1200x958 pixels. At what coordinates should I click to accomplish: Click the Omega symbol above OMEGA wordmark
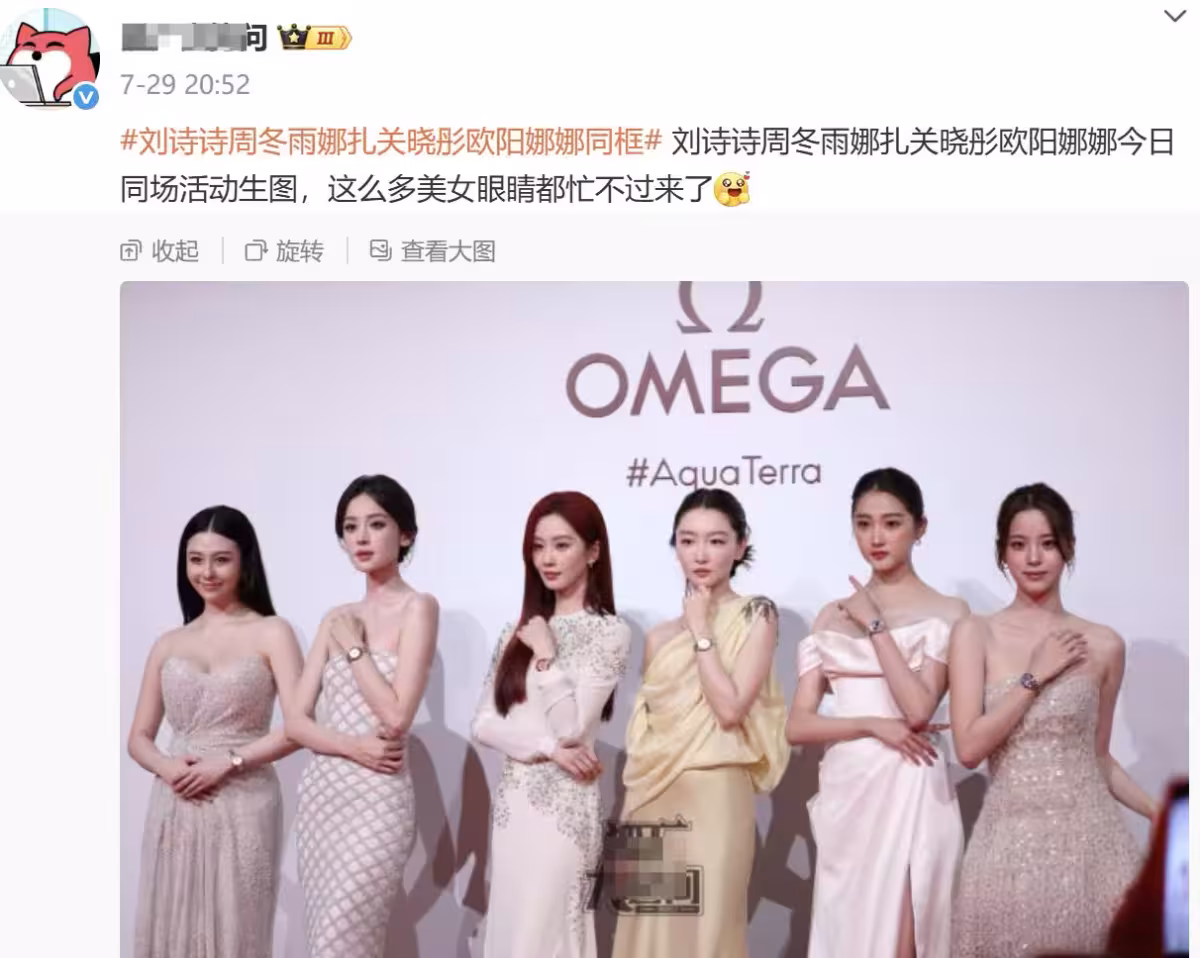pyautogui.click(x=720, y=307)
